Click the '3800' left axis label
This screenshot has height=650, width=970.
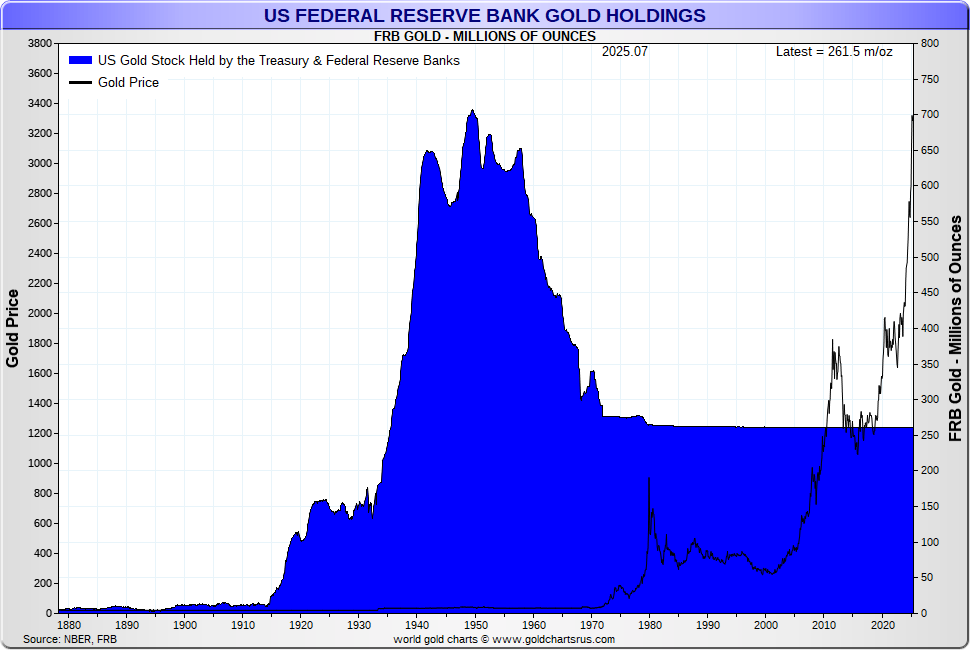(40, 43)
